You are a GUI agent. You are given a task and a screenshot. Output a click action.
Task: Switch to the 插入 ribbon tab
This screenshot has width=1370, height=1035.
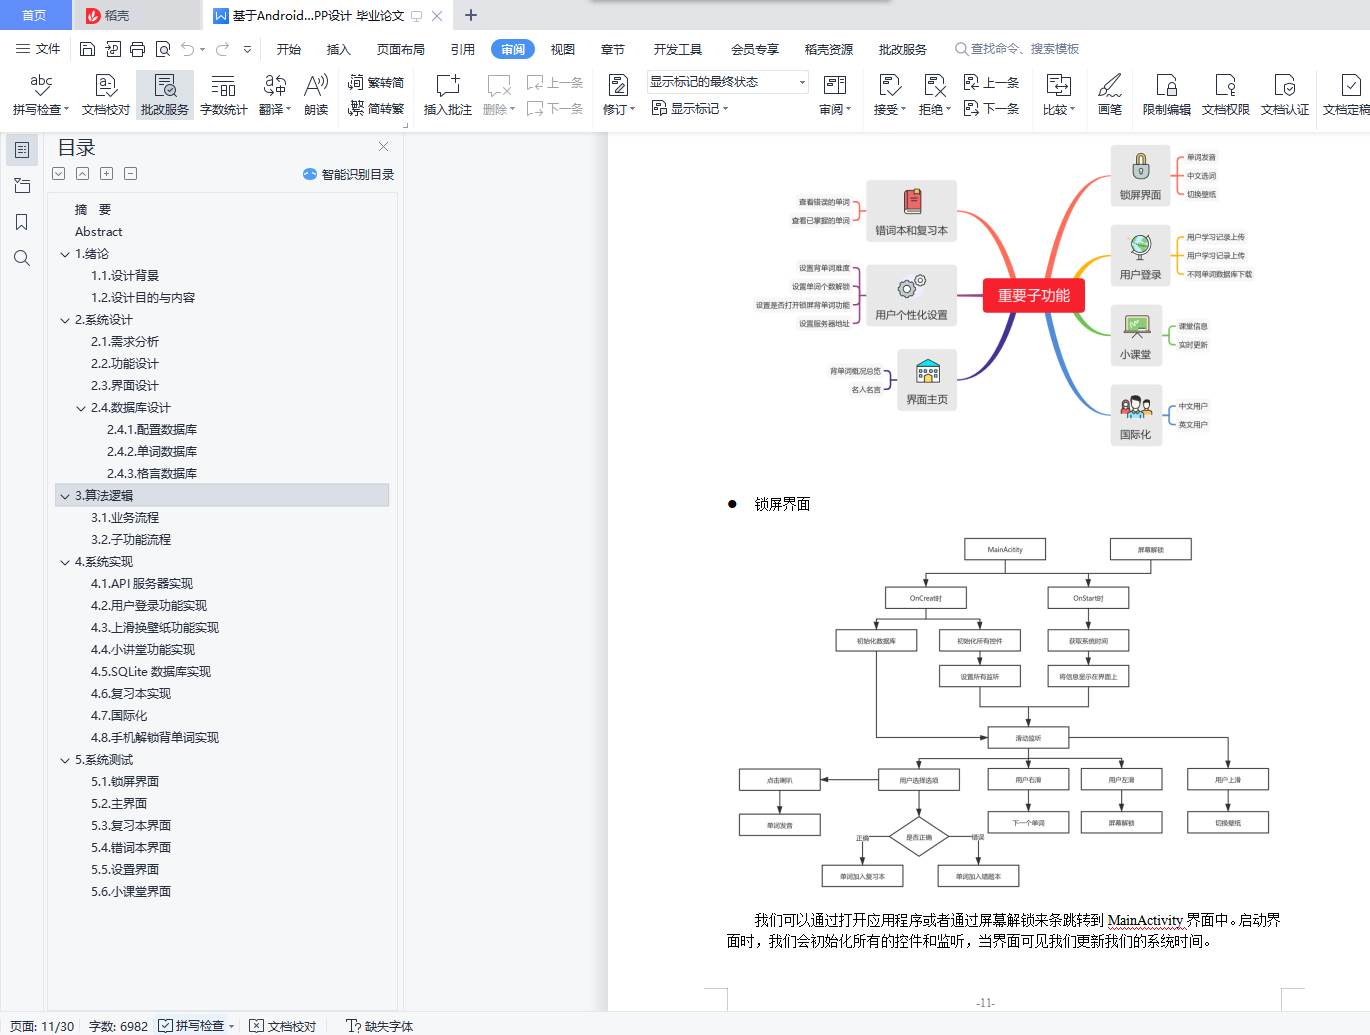339,49
